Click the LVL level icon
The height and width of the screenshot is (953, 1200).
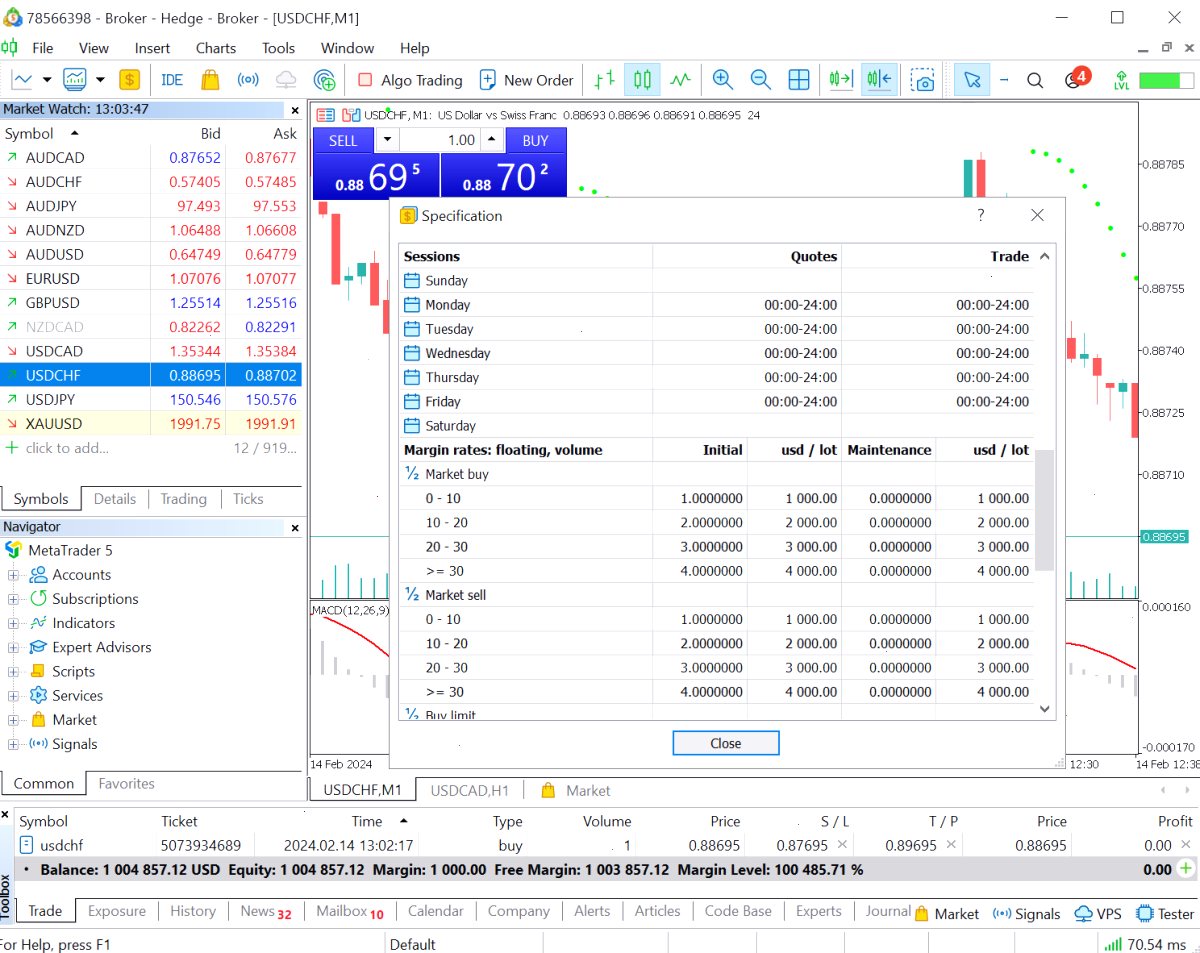[1121, 80]
